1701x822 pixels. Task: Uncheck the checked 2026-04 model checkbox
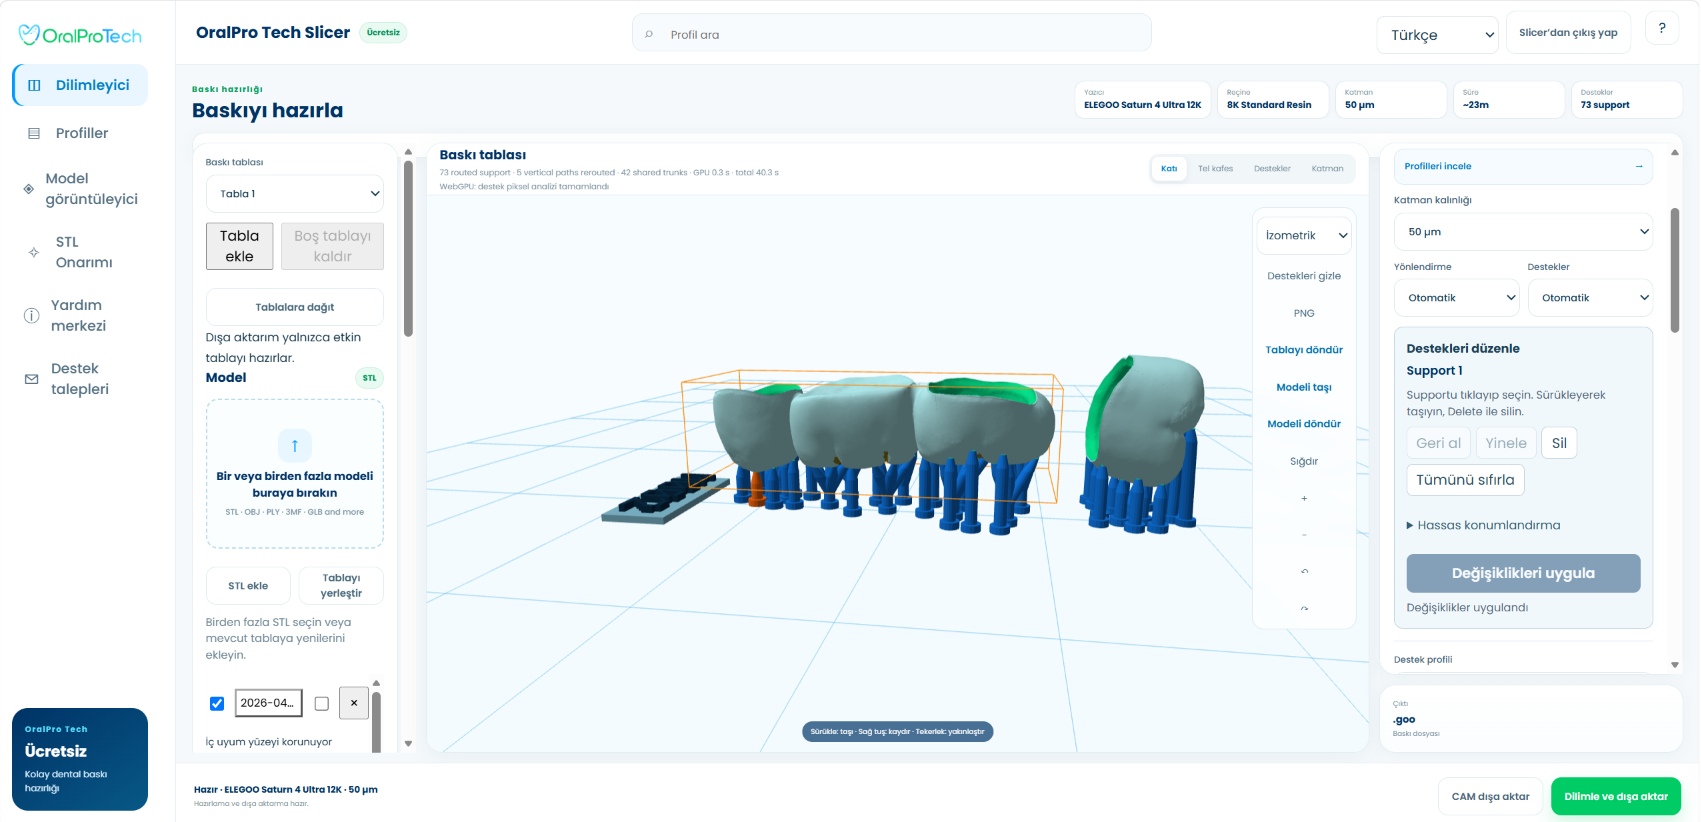pyautogui.click(x=217, y=704)
